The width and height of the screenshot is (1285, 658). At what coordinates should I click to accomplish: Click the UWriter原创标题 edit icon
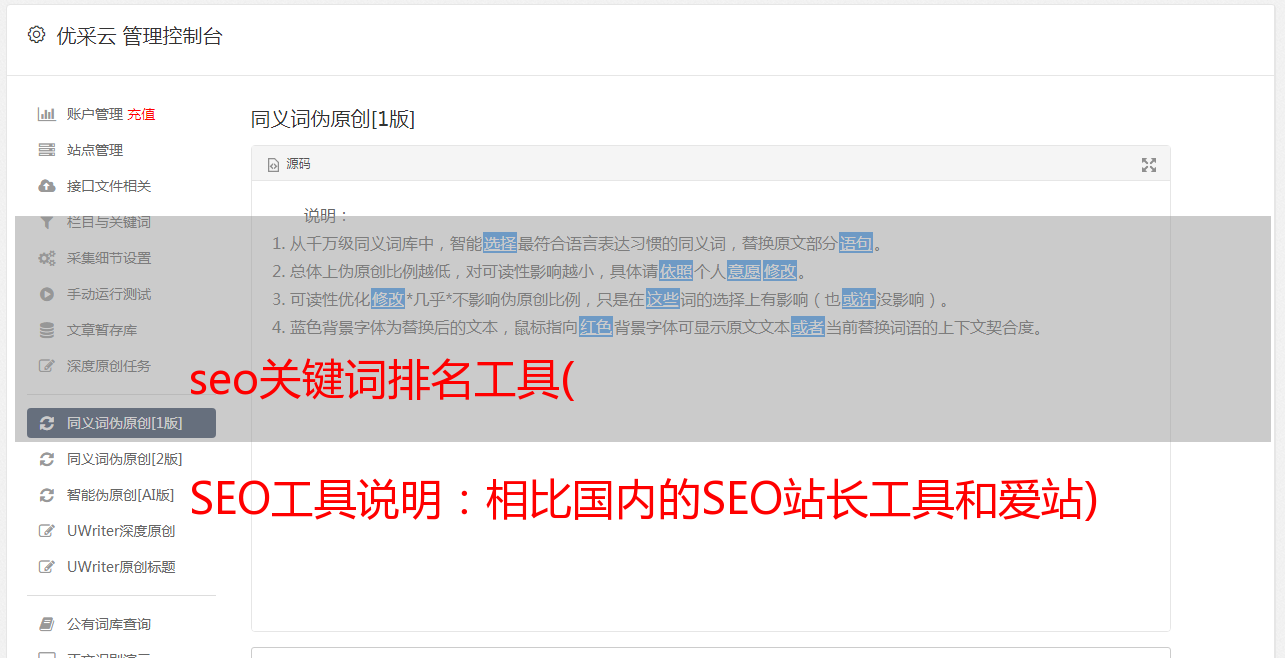46,567
